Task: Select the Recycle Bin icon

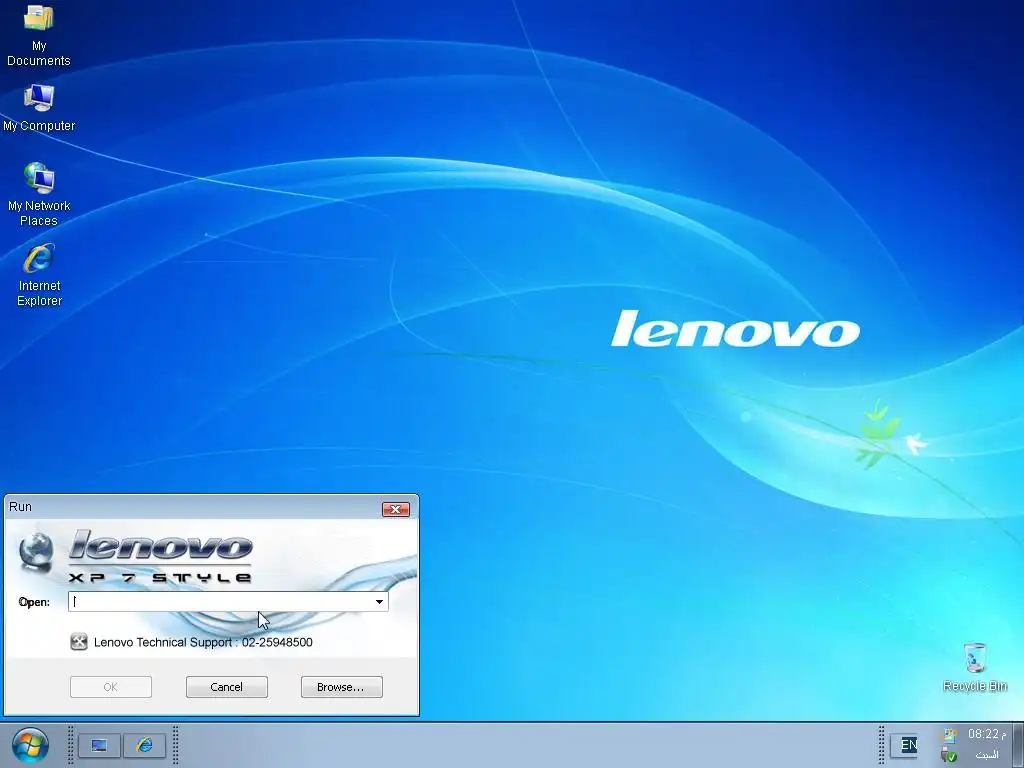Action: point(975,667)
